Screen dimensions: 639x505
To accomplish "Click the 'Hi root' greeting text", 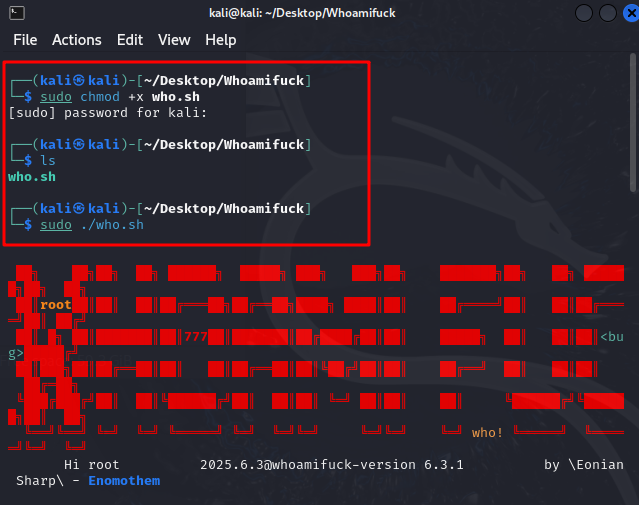I will coord(91,465).
